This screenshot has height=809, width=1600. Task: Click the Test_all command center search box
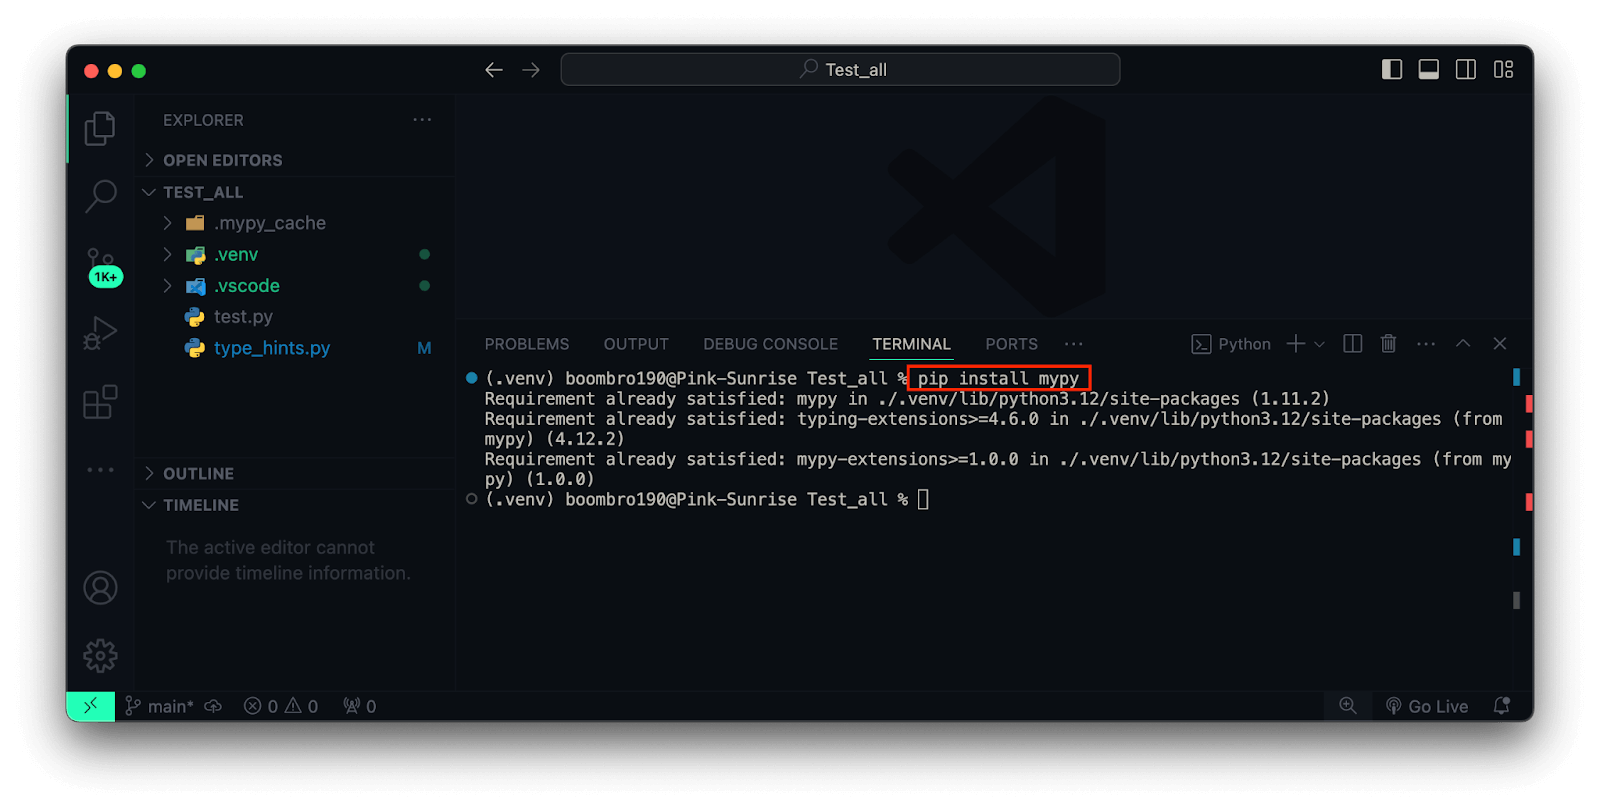(x=840, y=70)
